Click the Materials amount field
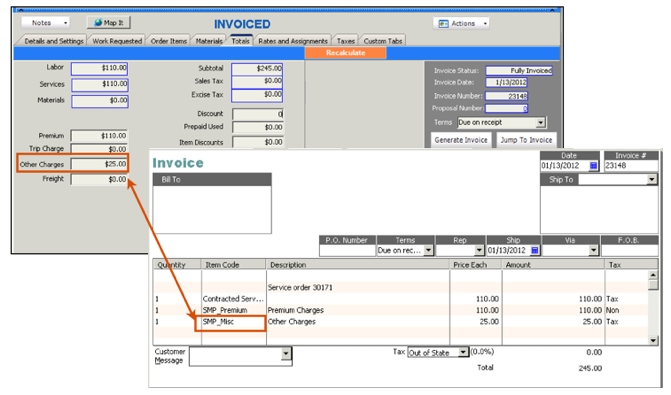This screenshot has height=395, width=671. [100, 101]
